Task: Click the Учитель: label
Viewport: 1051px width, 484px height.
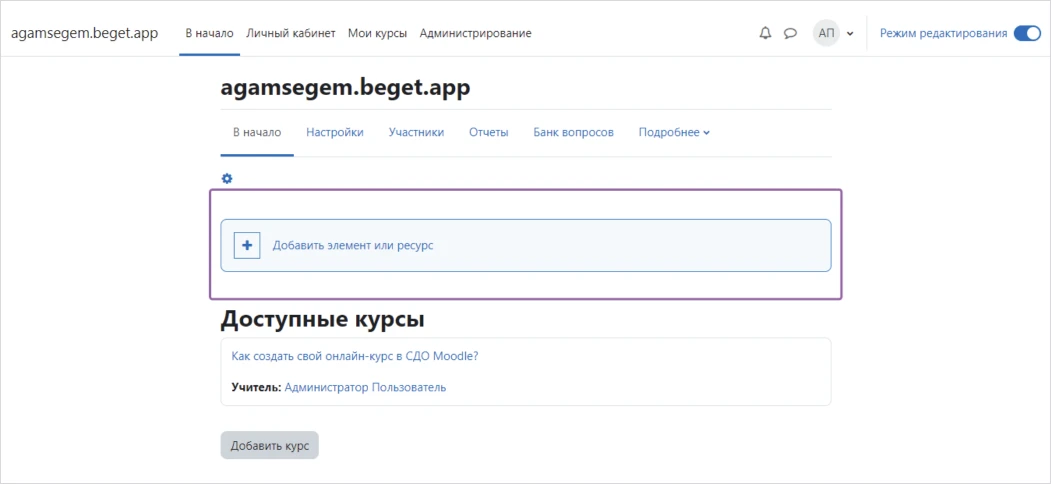Action: click(x=256, y=387)
